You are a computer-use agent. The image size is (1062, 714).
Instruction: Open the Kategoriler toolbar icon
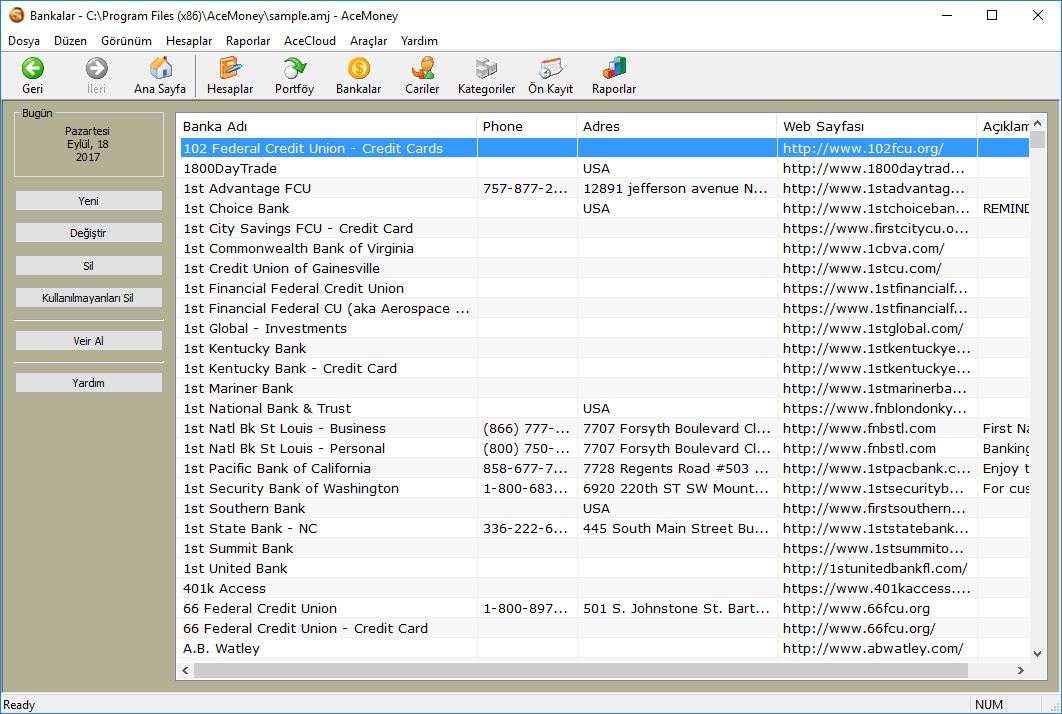[x=486, y=68]
